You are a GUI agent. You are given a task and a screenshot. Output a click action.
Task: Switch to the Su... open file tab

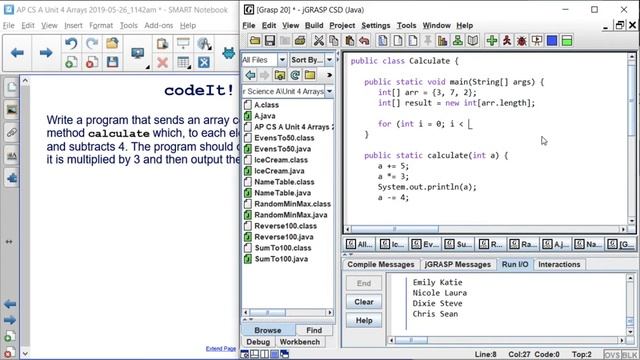(458, 244)
